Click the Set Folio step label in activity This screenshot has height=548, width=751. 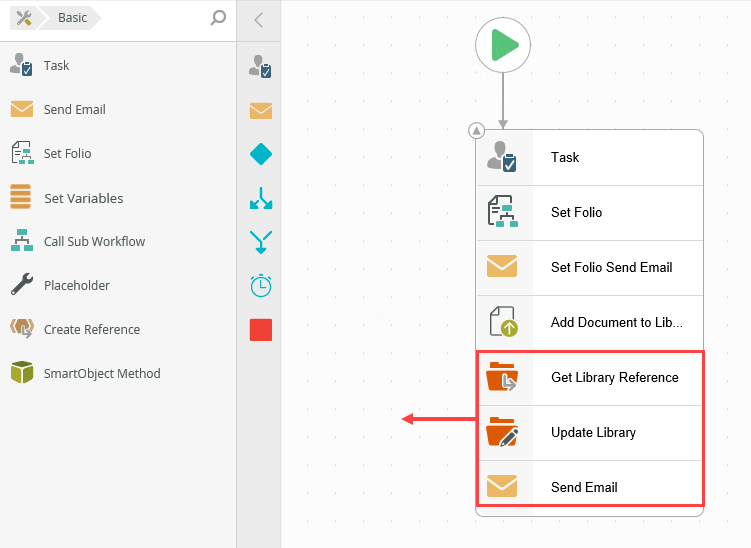tap(576, 212)
